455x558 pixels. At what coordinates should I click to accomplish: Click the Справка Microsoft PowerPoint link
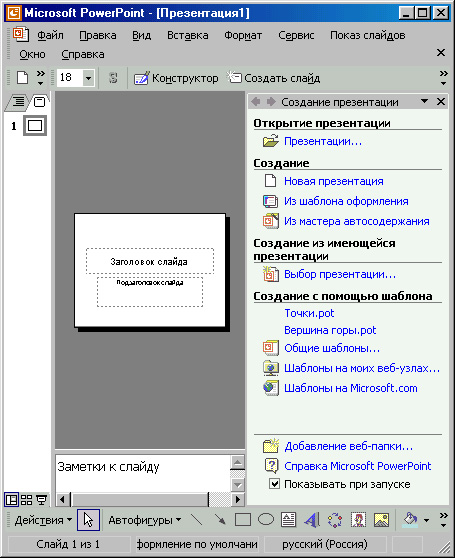pyautogui.click(x=358, y=466)
